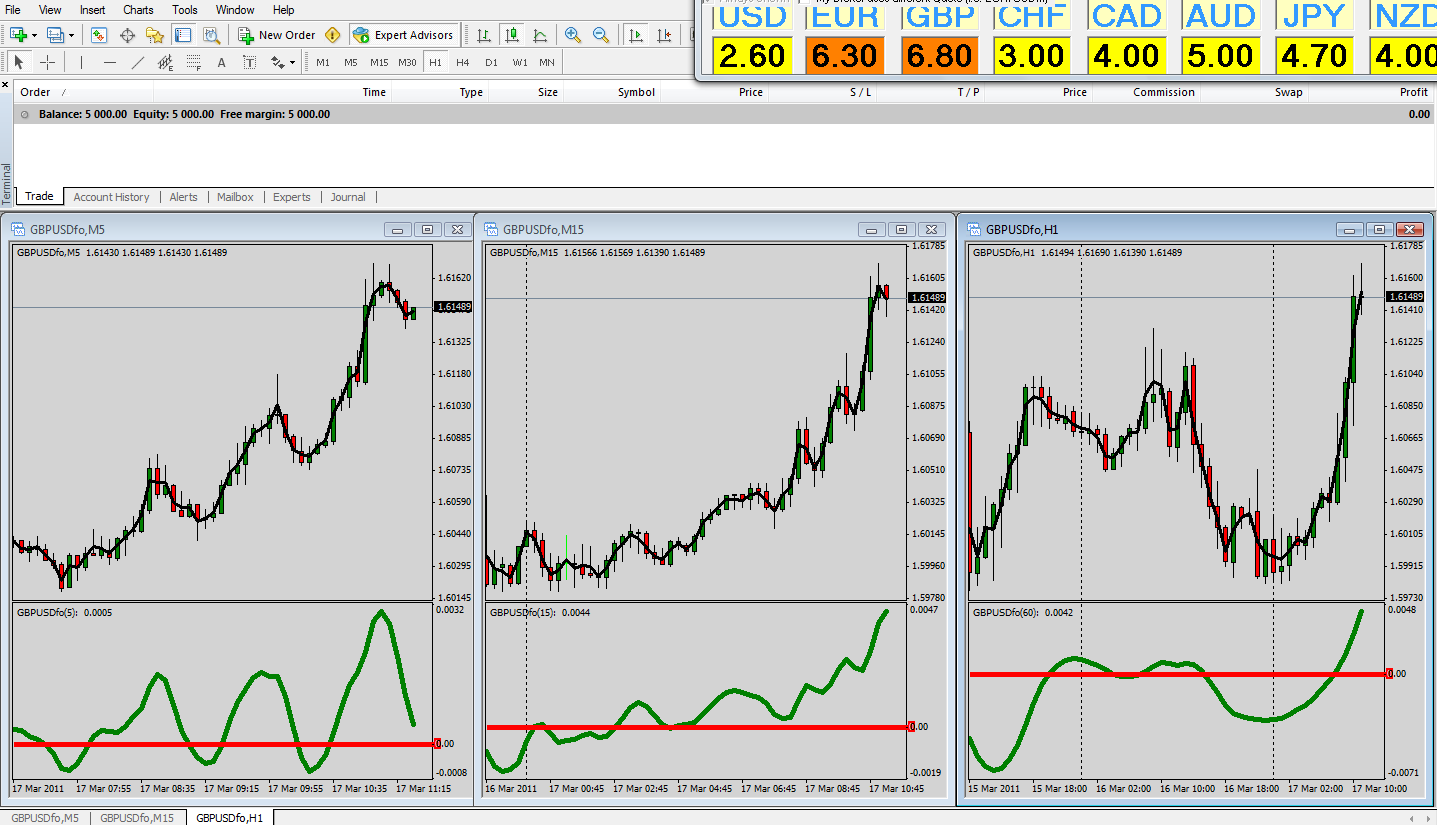Sort by the Profit column header
Image resolution: width=1437 pixels, height=825 pixels.
[x=1414, y=92]
